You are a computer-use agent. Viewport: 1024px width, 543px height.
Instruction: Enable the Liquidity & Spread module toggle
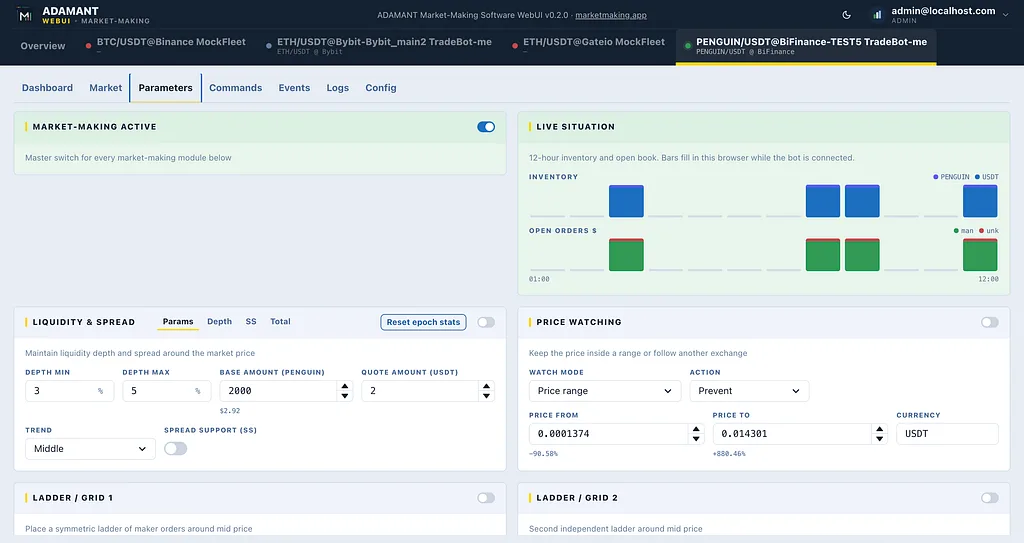tap(486, 322)
